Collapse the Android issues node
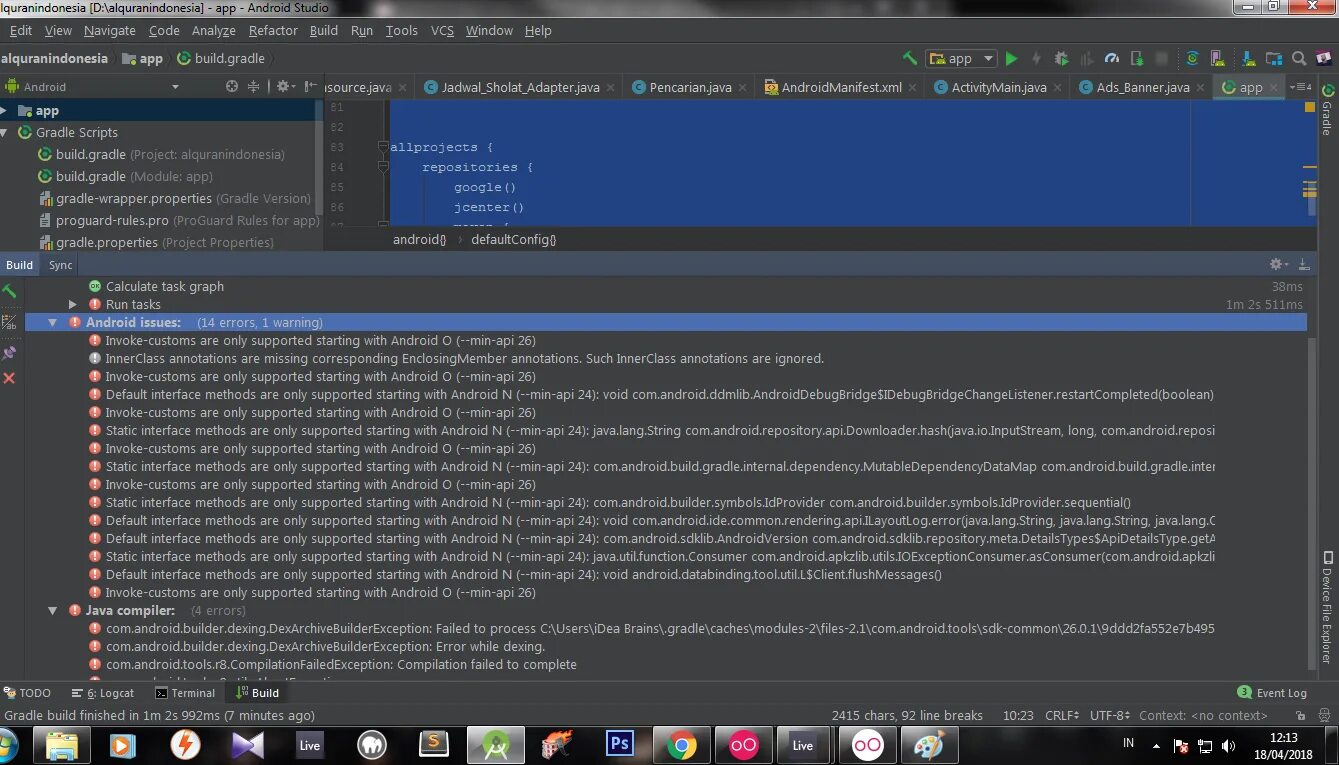 (53, 322)
